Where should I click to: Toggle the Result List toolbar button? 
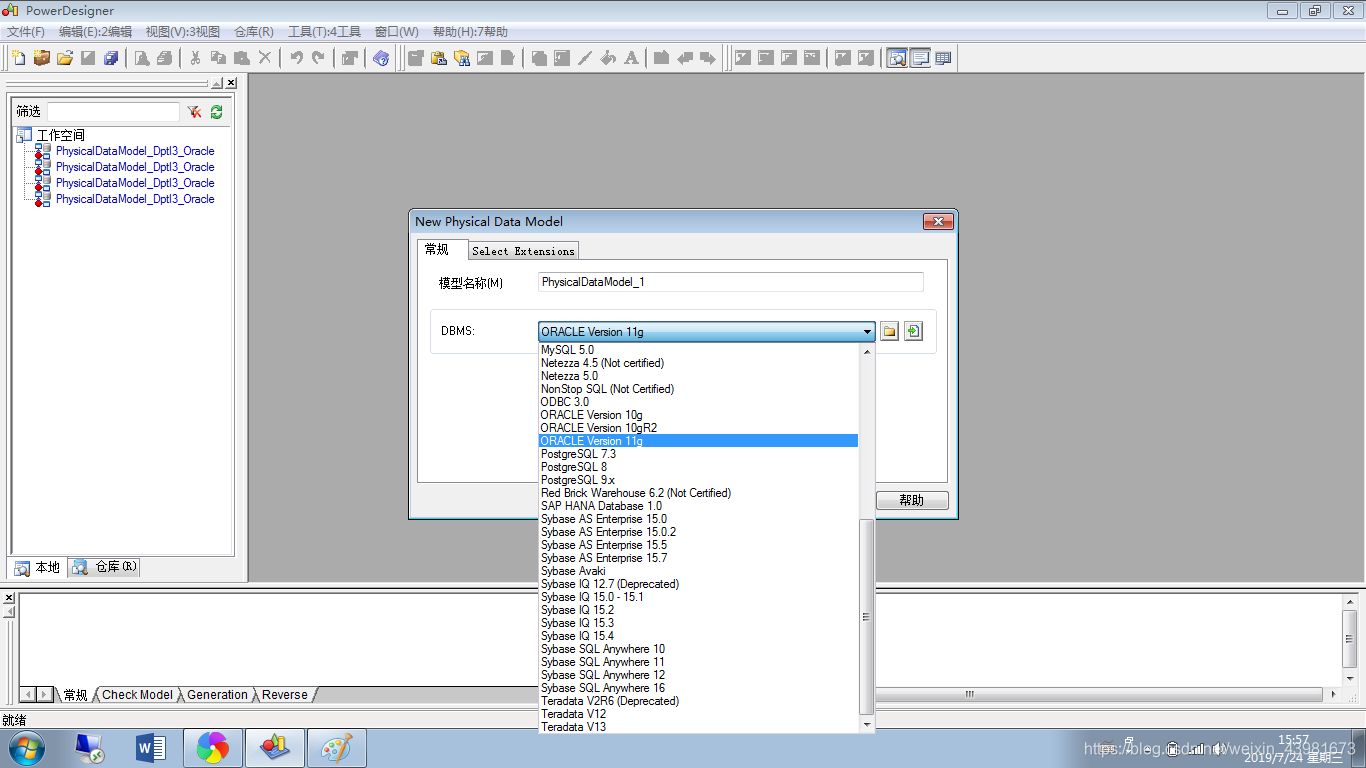tap(943, 58)
